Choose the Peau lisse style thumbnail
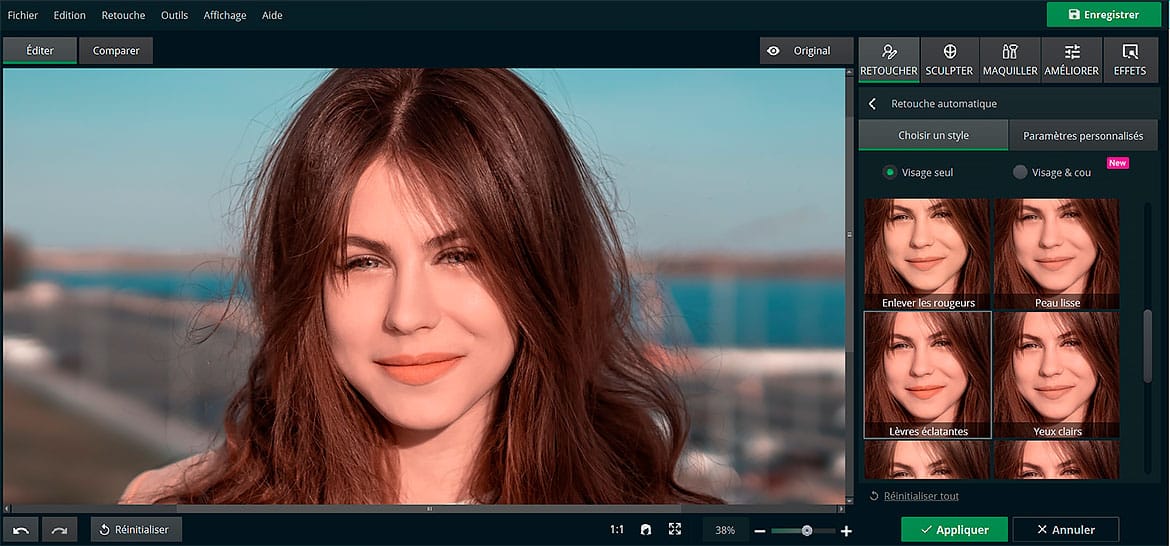Screen dimensions: 1170x546 pyautogui.click(x=1057, y=254)
